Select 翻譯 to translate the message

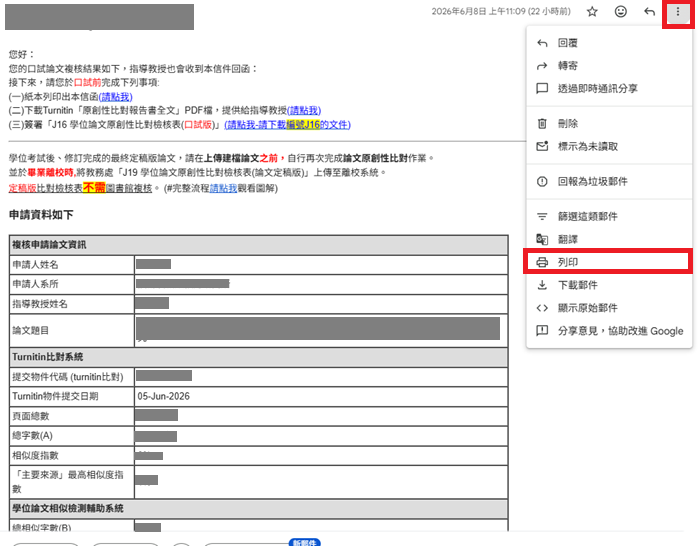tap(609, 239)
